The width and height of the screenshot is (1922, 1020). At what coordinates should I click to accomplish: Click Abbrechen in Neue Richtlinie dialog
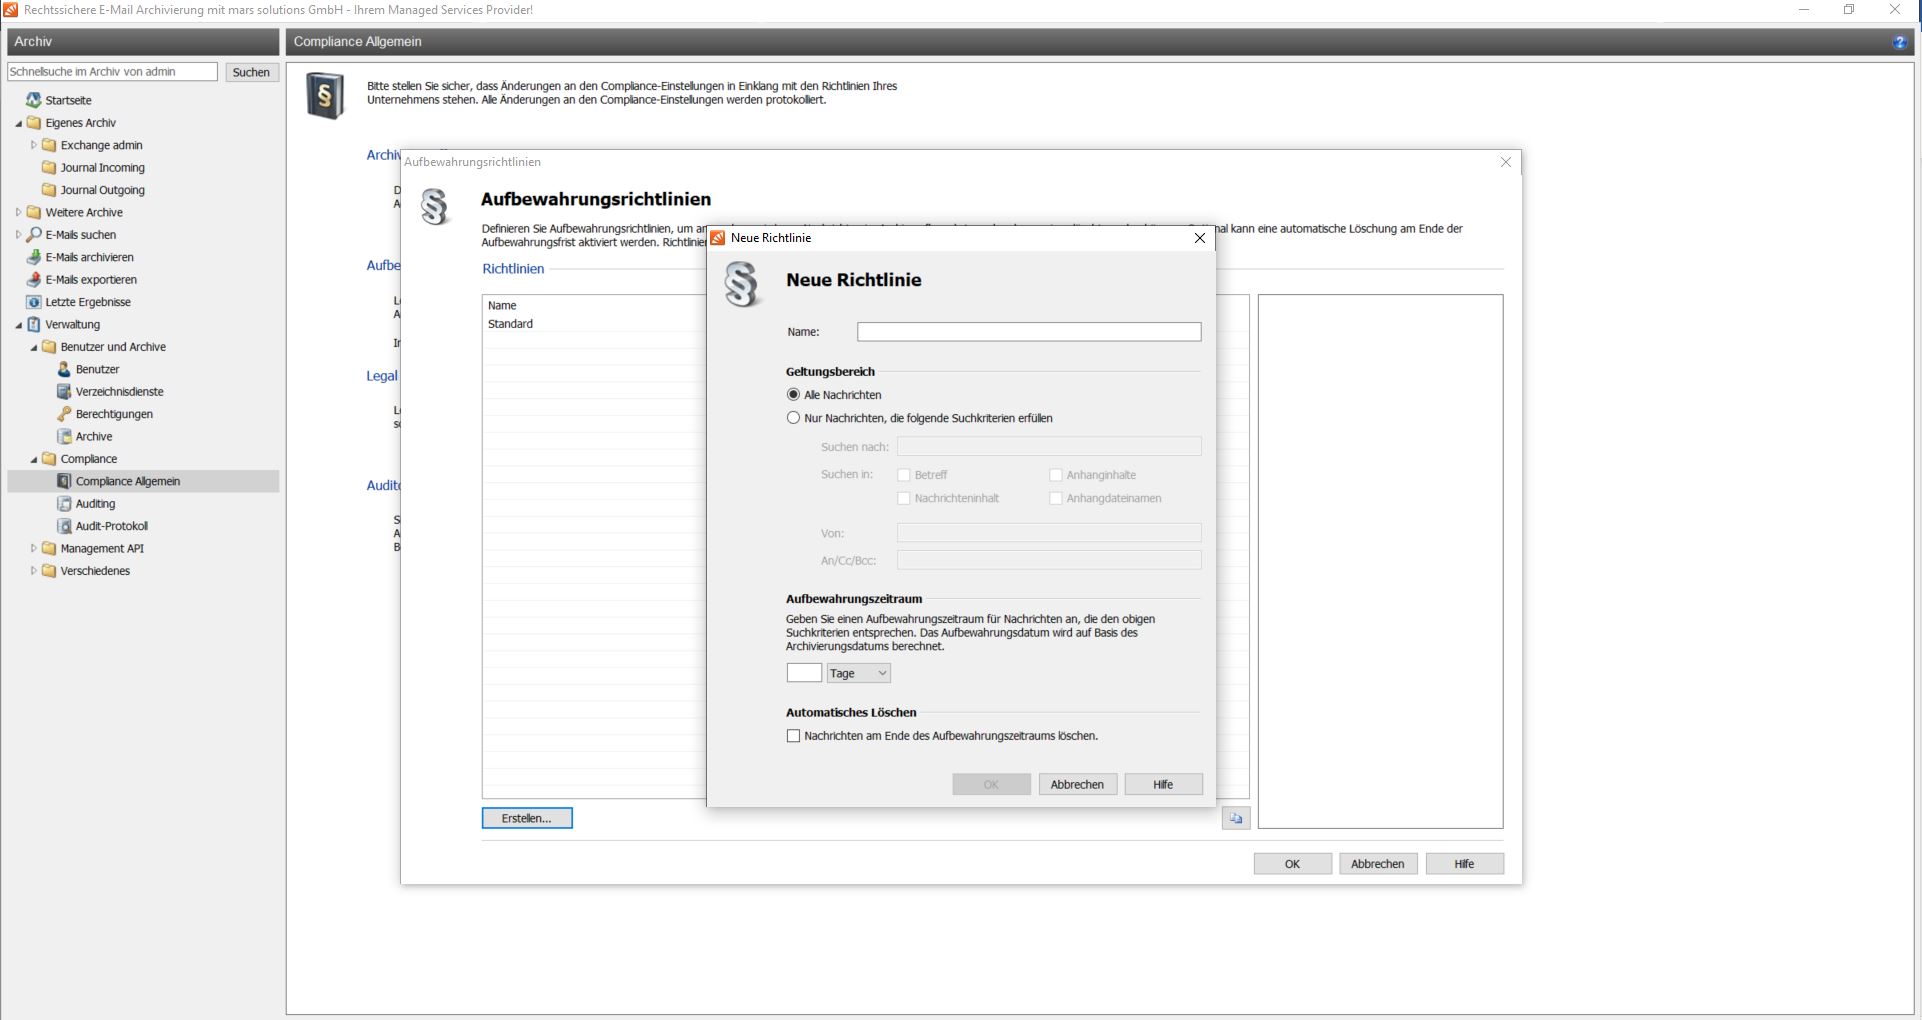coord(1076,784)
